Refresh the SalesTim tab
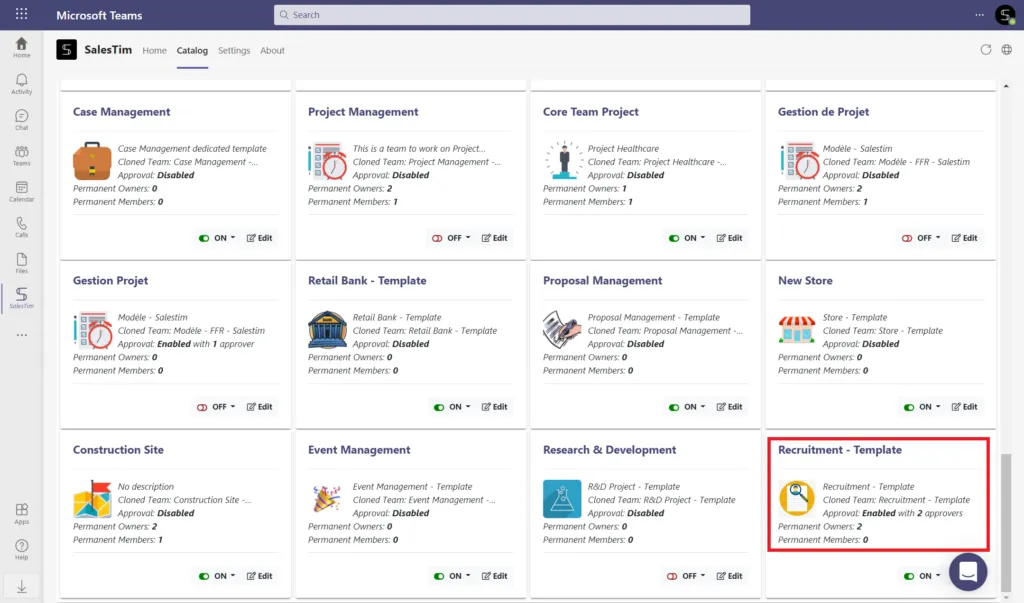 [985, 50]
